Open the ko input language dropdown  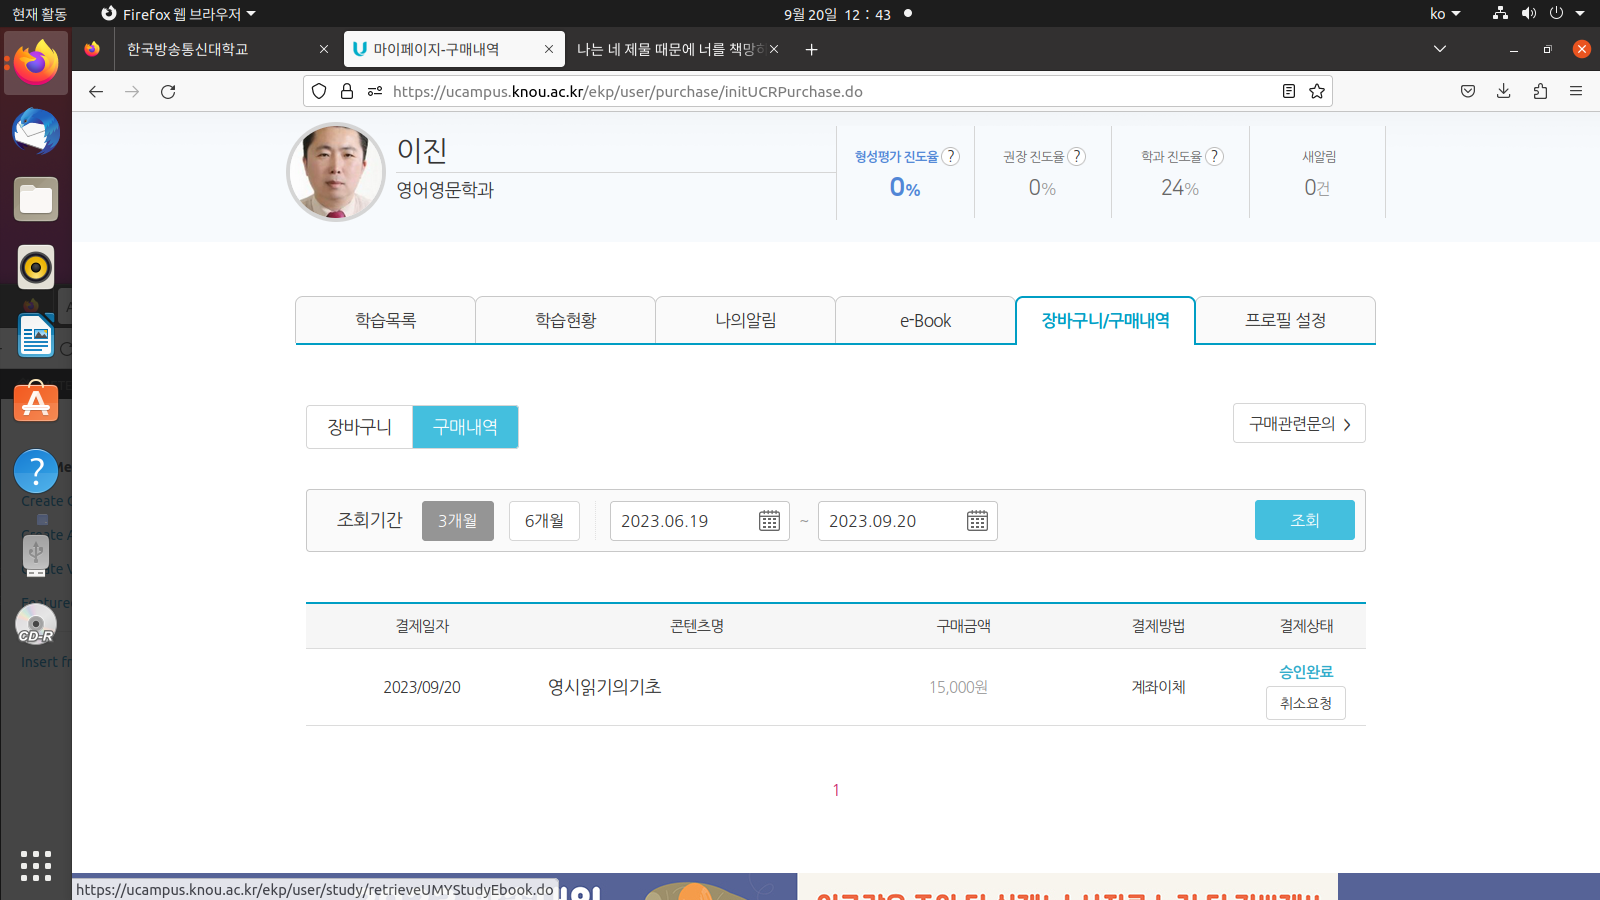[1444, 14]
